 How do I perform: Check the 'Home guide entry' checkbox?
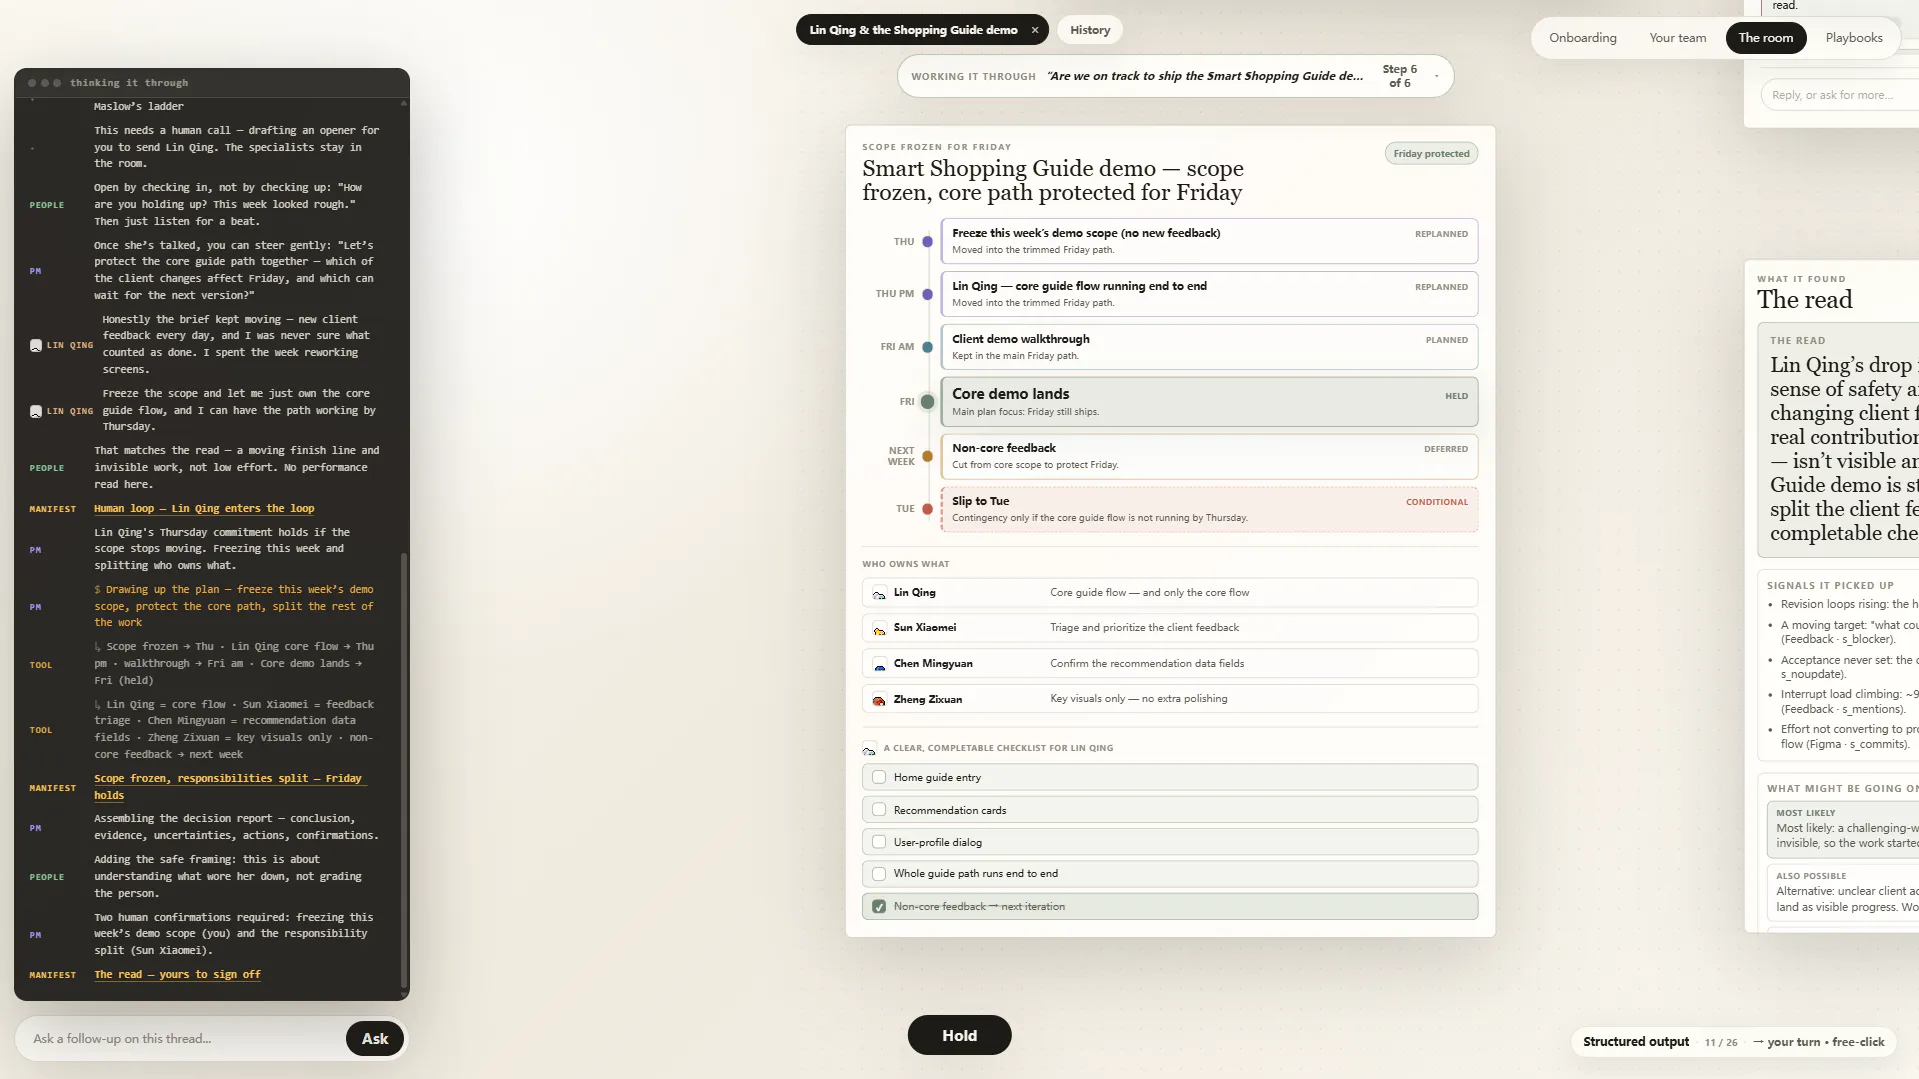[879, 777]
